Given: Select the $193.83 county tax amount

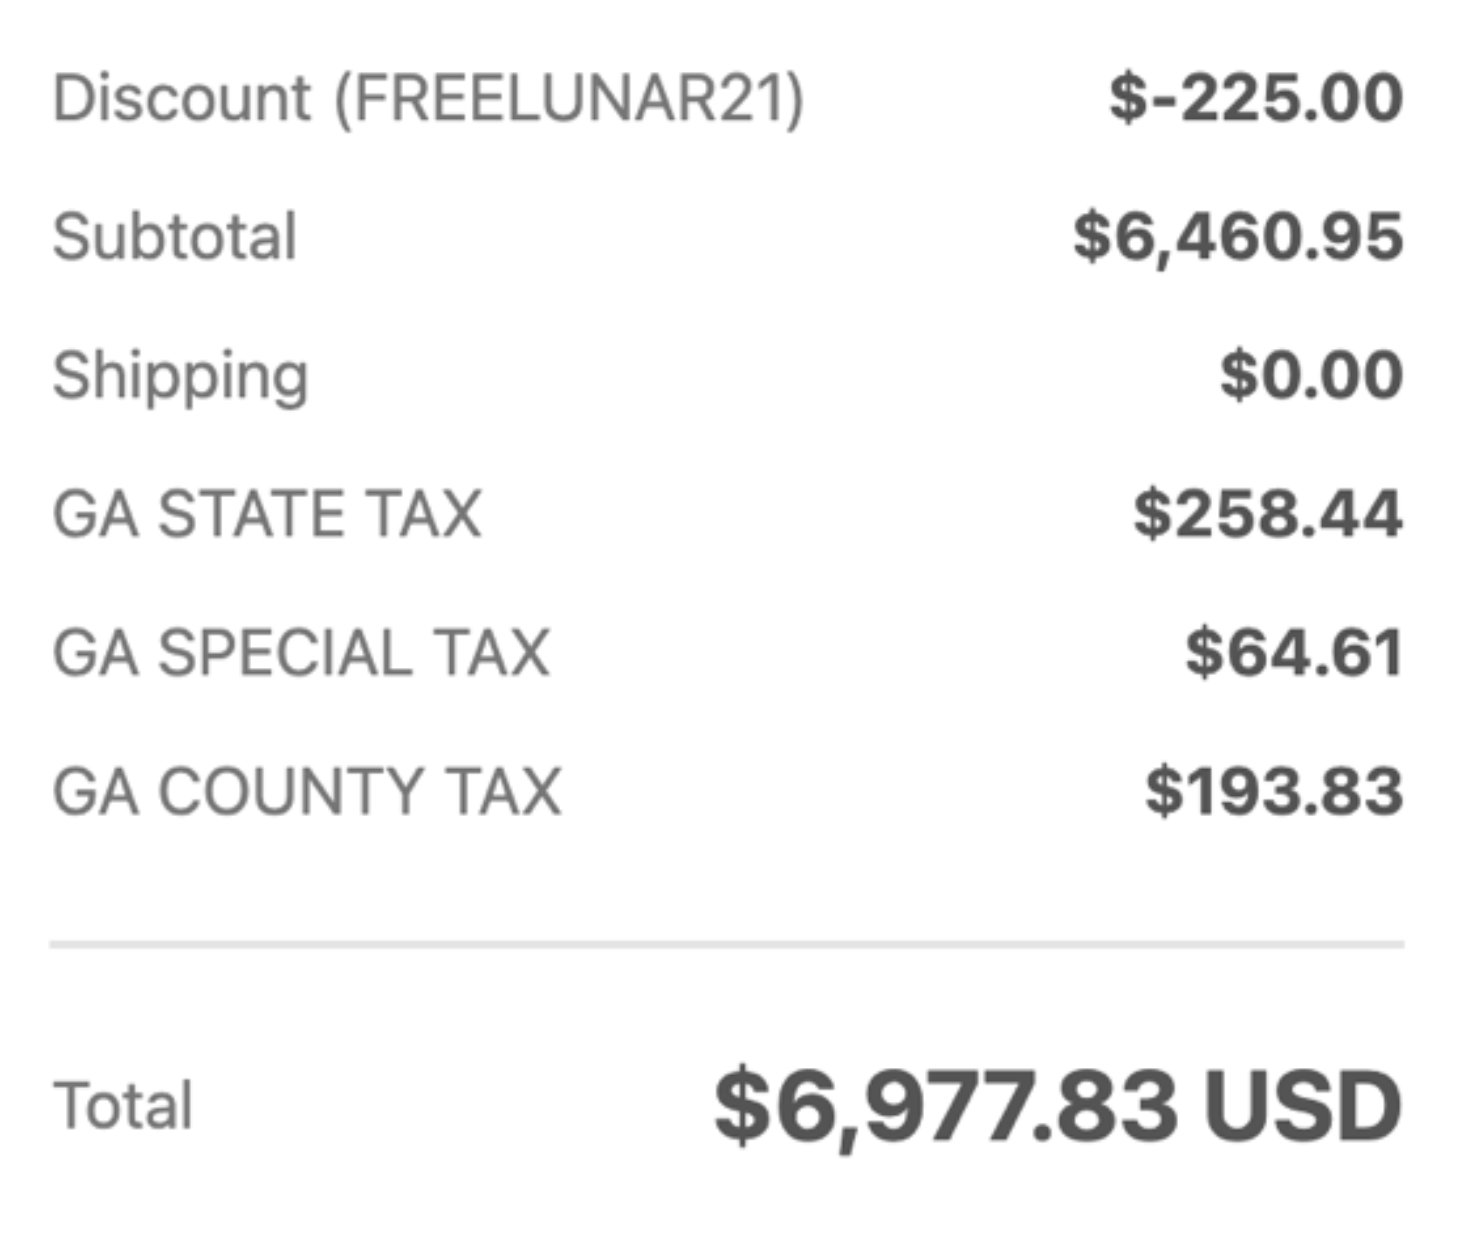Looking at the screenshot, I should (x=1274, y=792).
